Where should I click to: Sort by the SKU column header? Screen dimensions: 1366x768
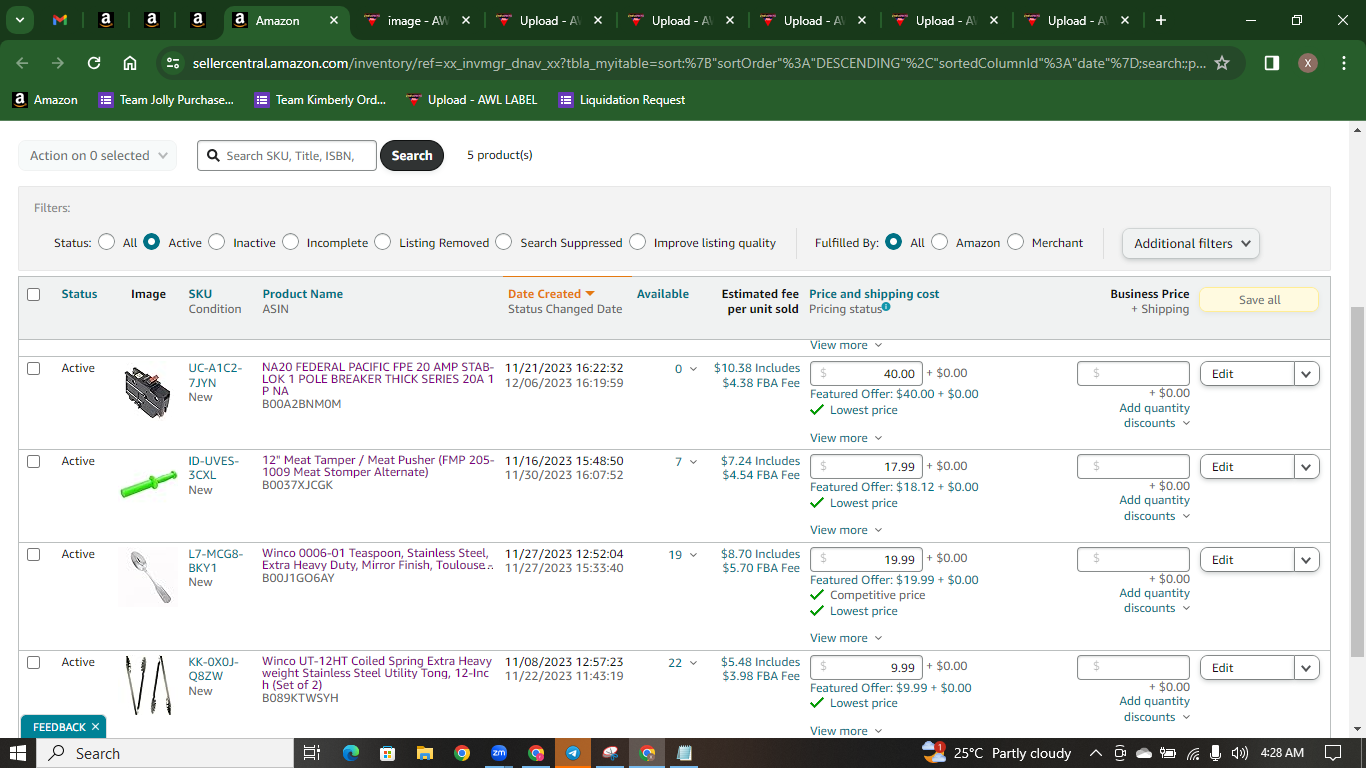pyautogui.click(x=200, y=294)
